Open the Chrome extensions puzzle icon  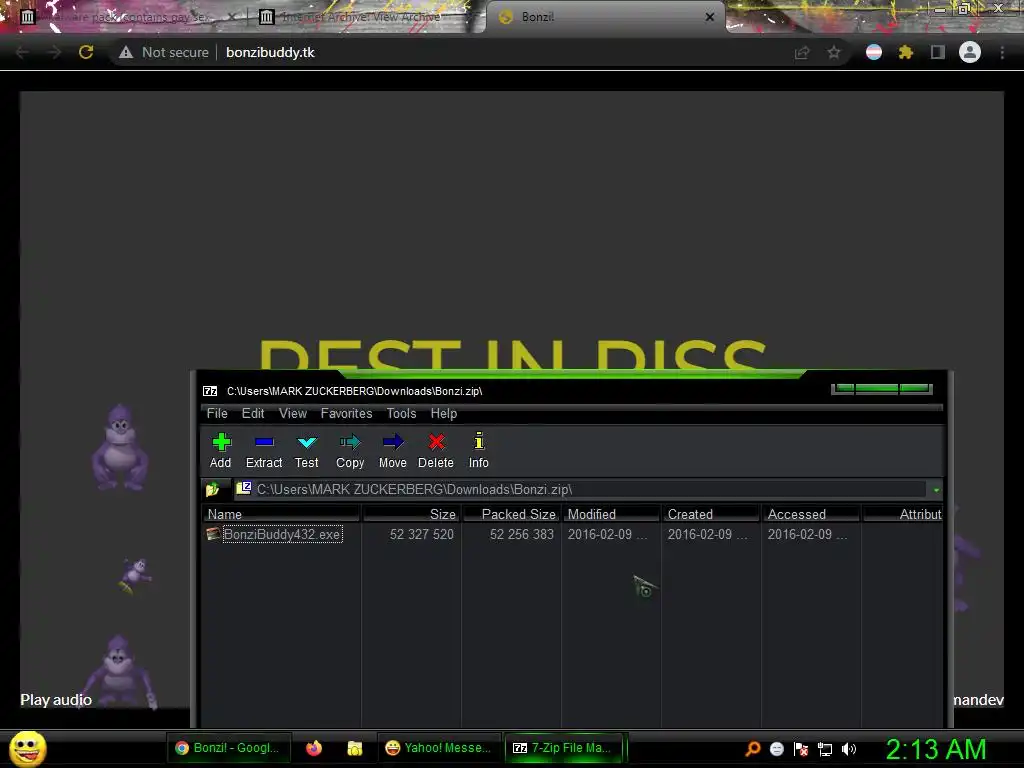click(905, 52)
